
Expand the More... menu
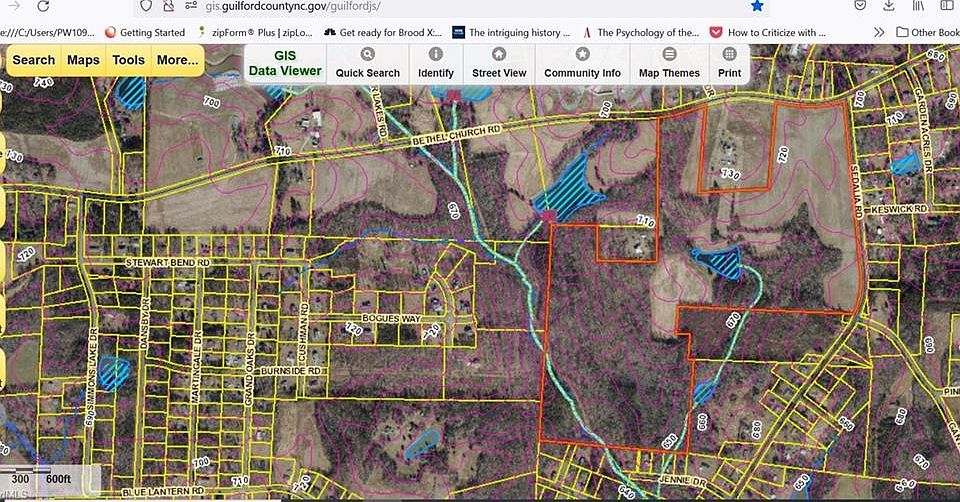click(x=177, y=60)
